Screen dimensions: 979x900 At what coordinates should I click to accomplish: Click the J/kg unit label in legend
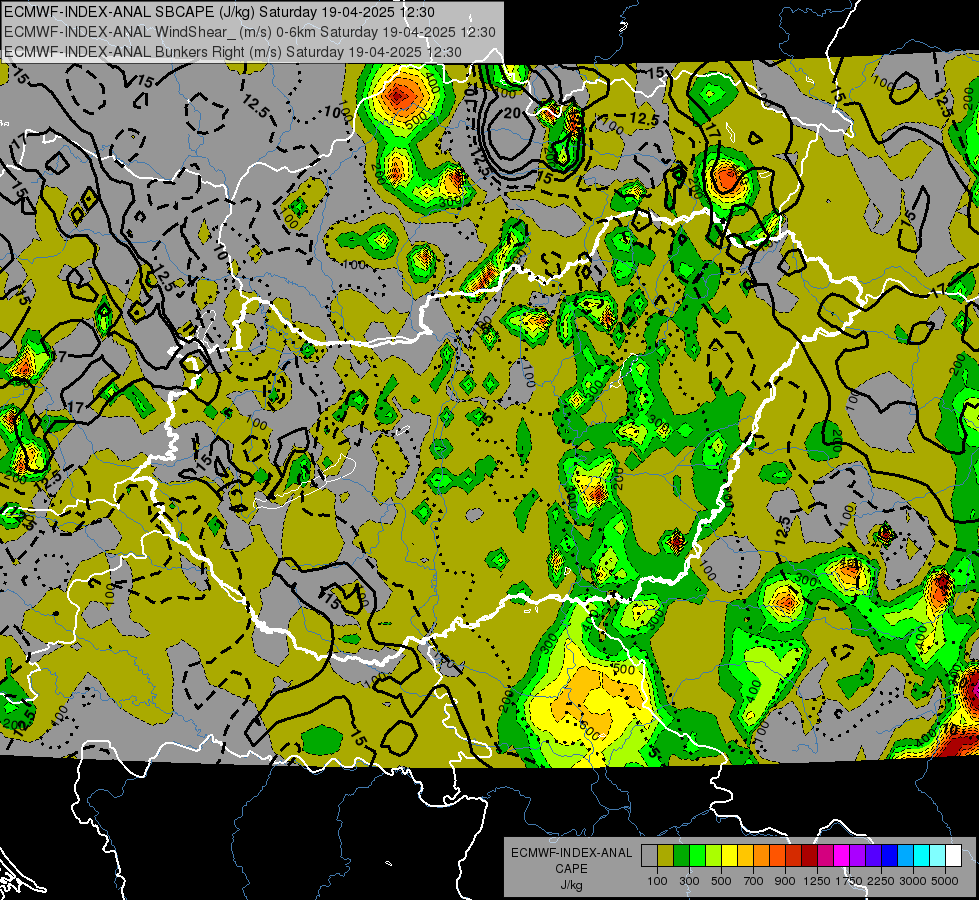point(571,885)
